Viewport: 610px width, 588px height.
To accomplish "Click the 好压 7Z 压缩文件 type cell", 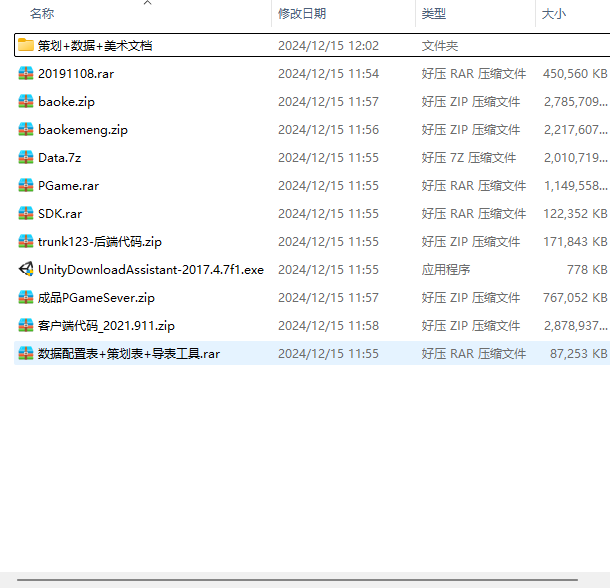I will (469, 158).
